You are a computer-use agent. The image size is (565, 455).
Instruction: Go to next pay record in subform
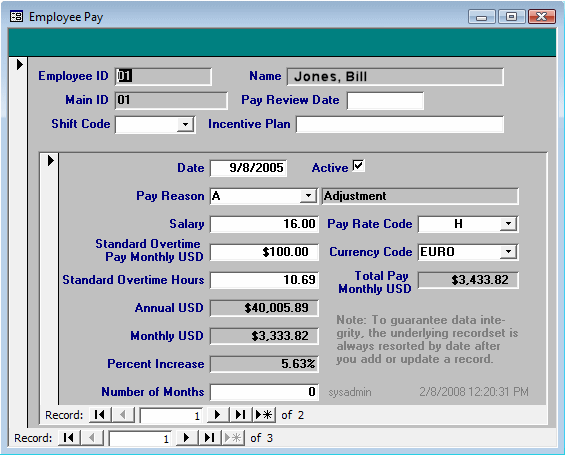click(217, 415)
